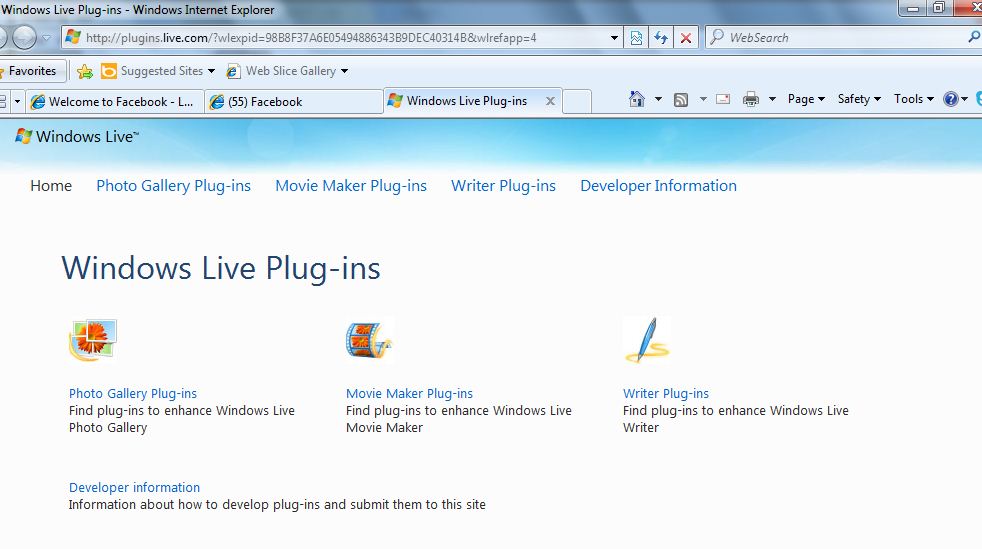The height and width of the screenshot is (549, 982).
Task: Expand Web Slice Gallery dropdown arrow
Action: point(344,71)
